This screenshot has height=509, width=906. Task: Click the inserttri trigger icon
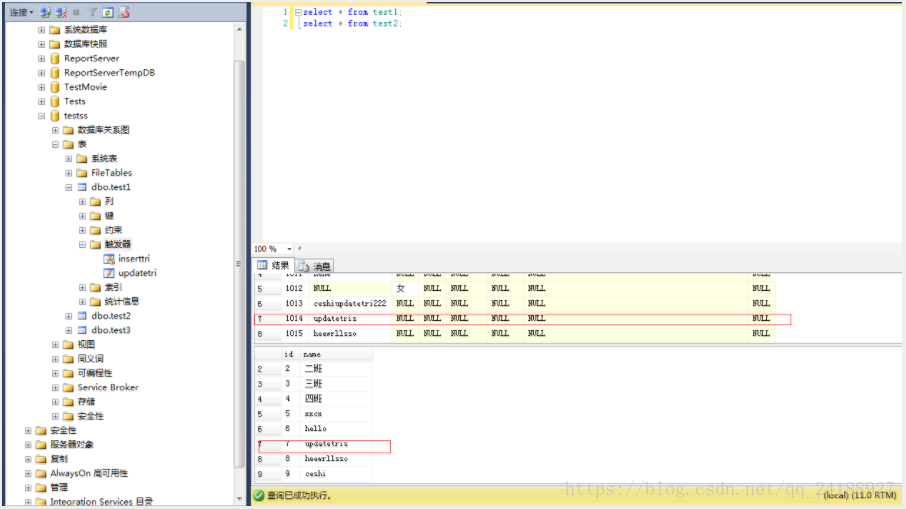[x=109, y=259]
